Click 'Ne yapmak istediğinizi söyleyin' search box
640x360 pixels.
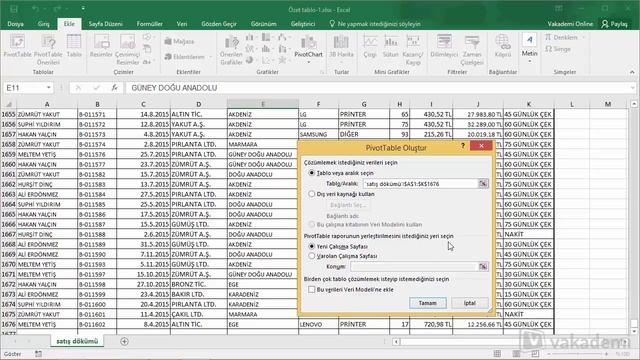click(375, 24)
